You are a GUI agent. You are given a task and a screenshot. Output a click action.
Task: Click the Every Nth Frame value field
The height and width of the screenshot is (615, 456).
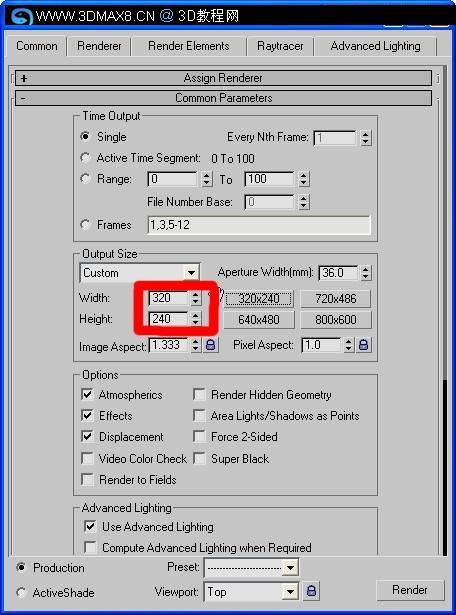click(334, 137)
